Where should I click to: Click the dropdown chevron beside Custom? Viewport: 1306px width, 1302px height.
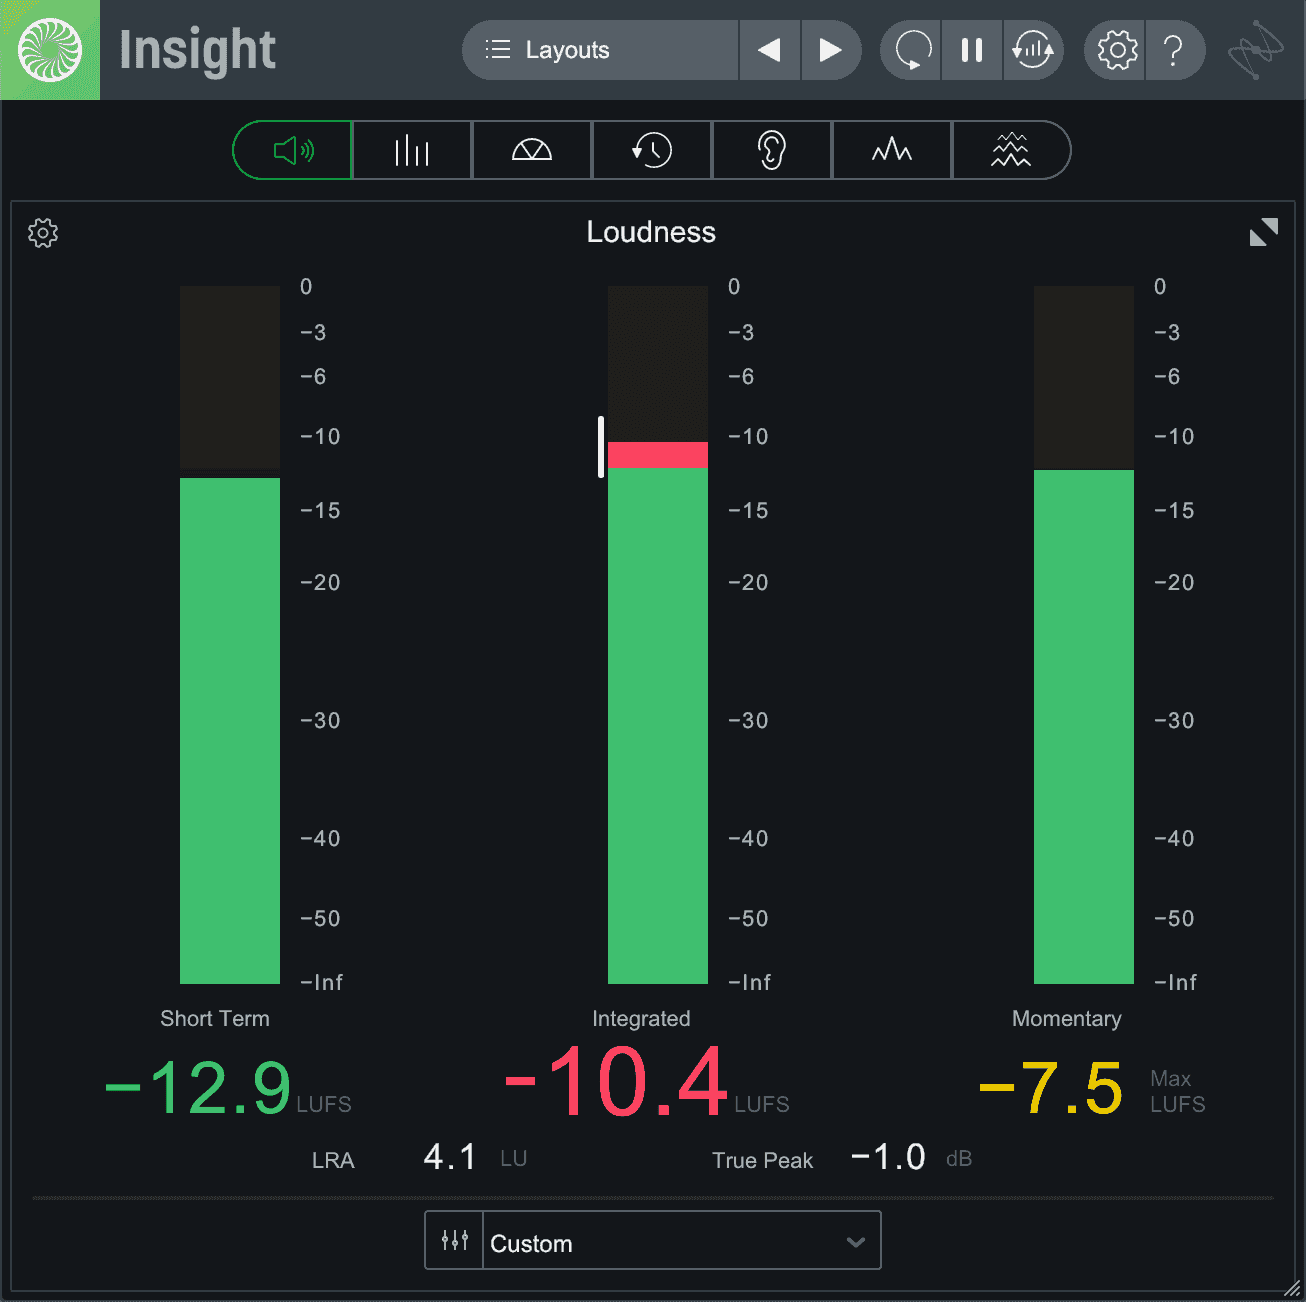click(x=855, y=1242)
